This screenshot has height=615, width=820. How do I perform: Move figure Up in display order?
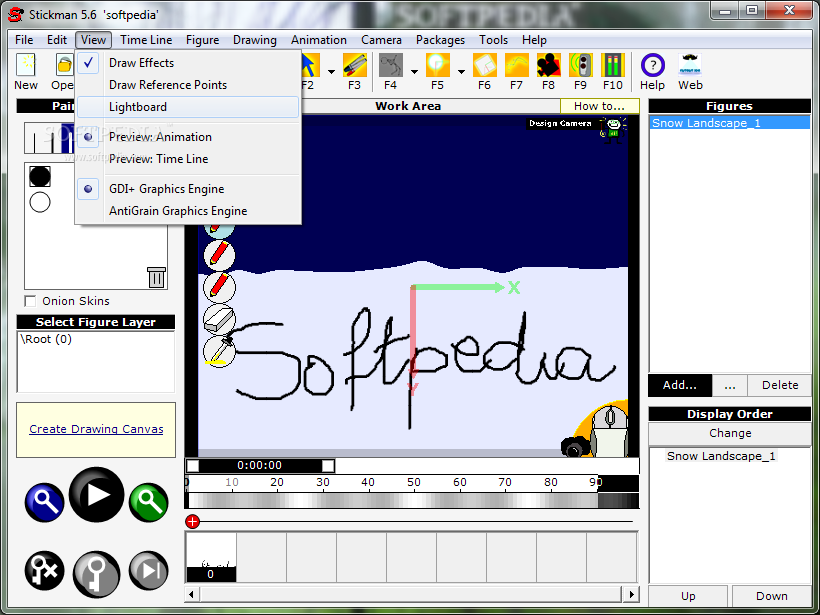[x=688, y=596]
